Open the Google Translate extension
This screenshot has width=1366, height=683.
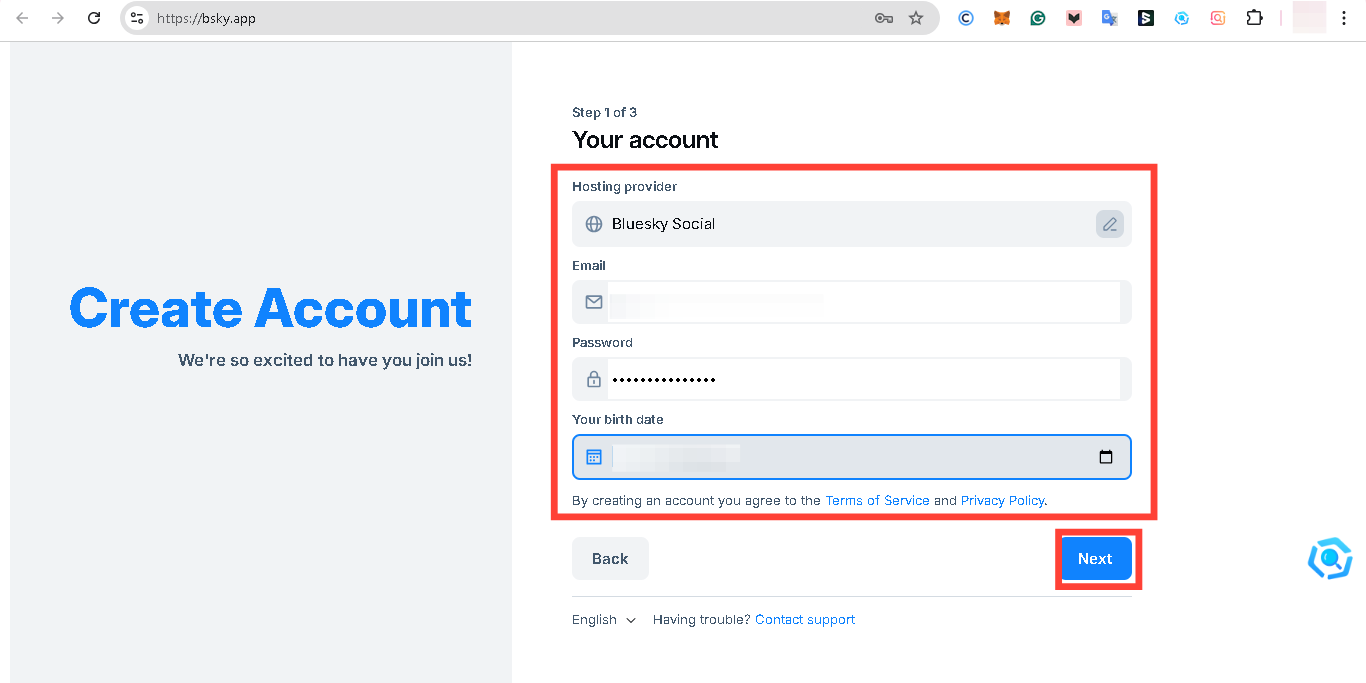click(x=1109, y=17)
